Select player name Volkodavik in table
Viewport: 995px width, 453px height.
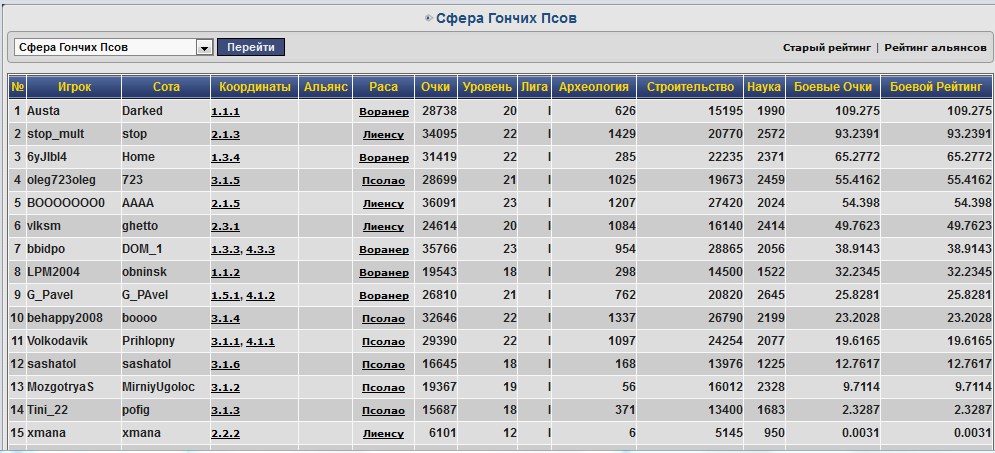coord(59,341)
